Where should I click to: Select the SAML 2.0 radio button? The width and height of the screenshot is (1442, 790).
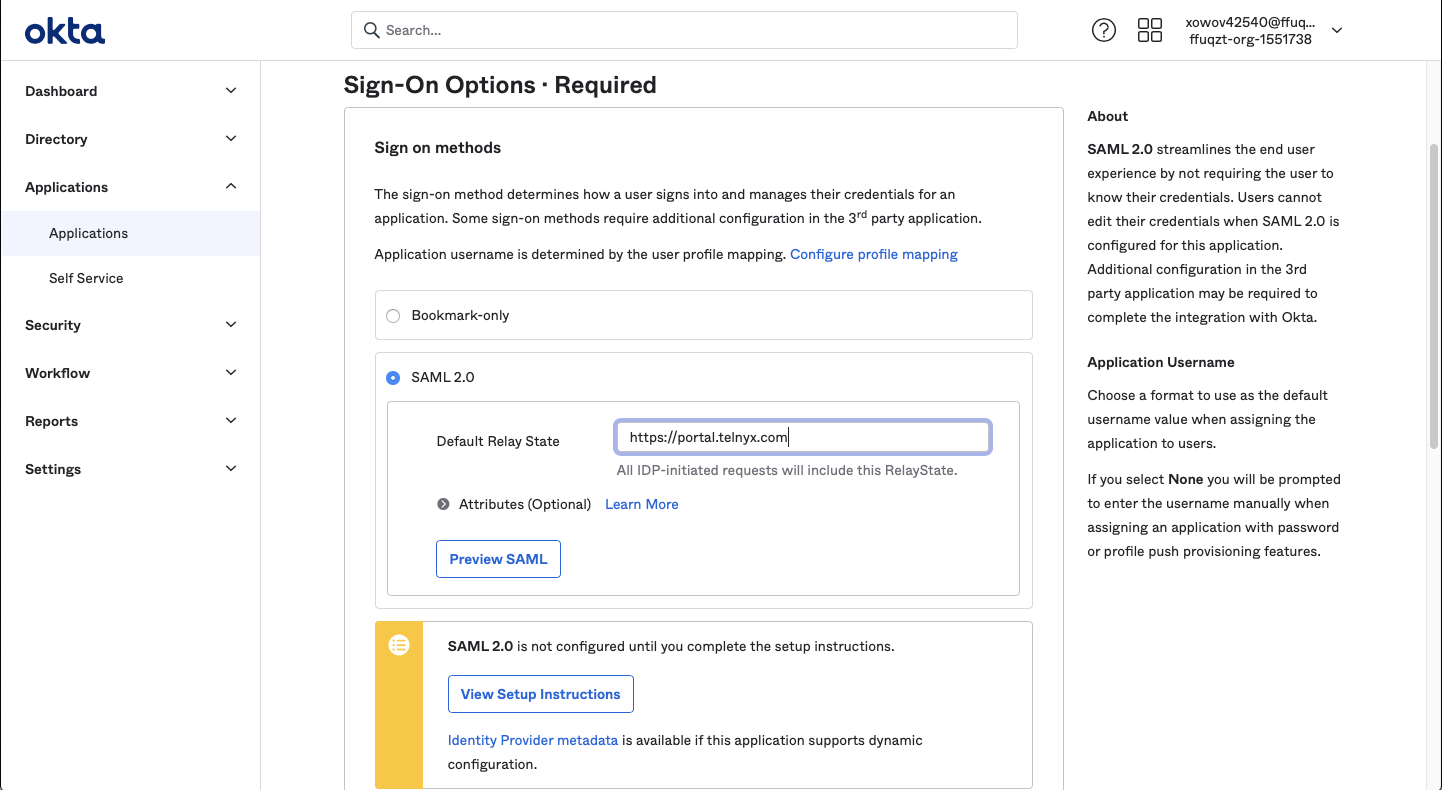(393, 378)
